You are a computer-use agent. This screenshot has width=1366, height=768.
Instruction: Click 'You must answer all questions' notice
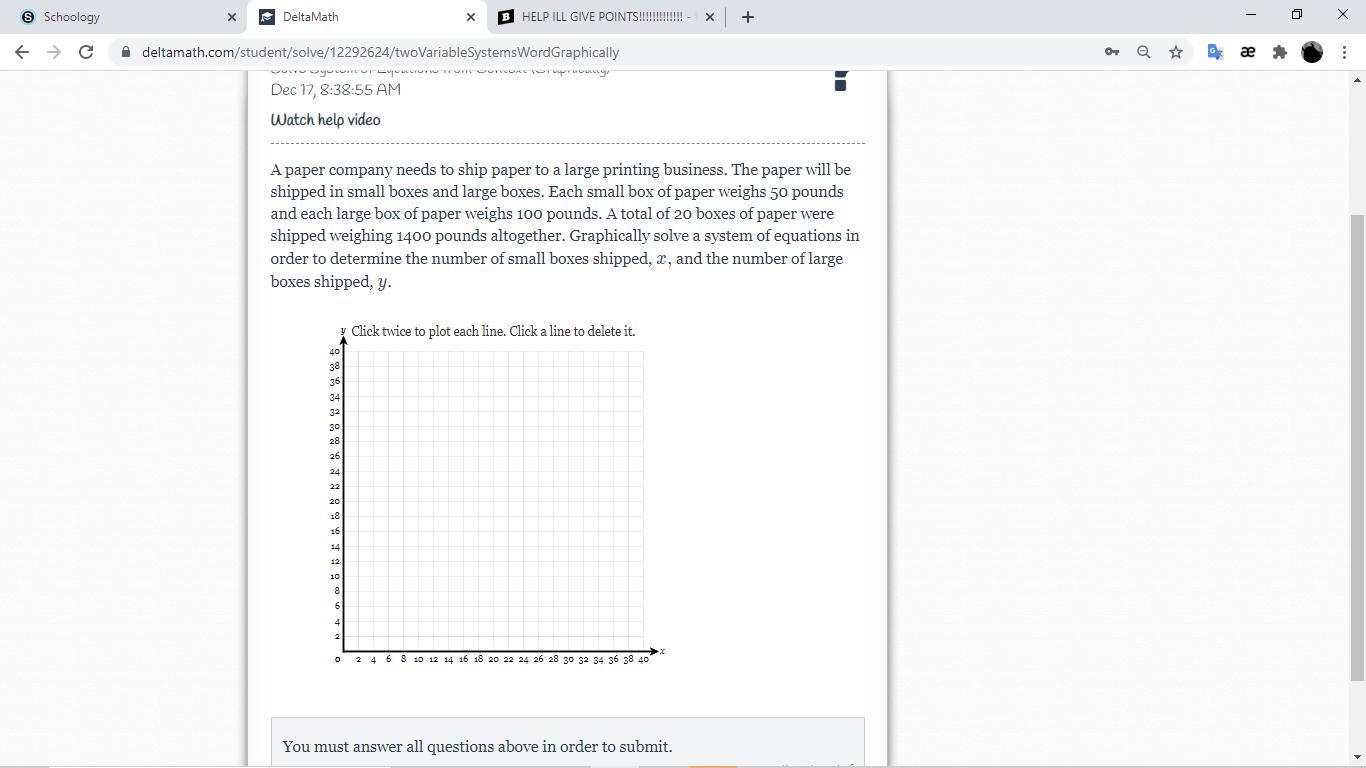tap(477, 746)
